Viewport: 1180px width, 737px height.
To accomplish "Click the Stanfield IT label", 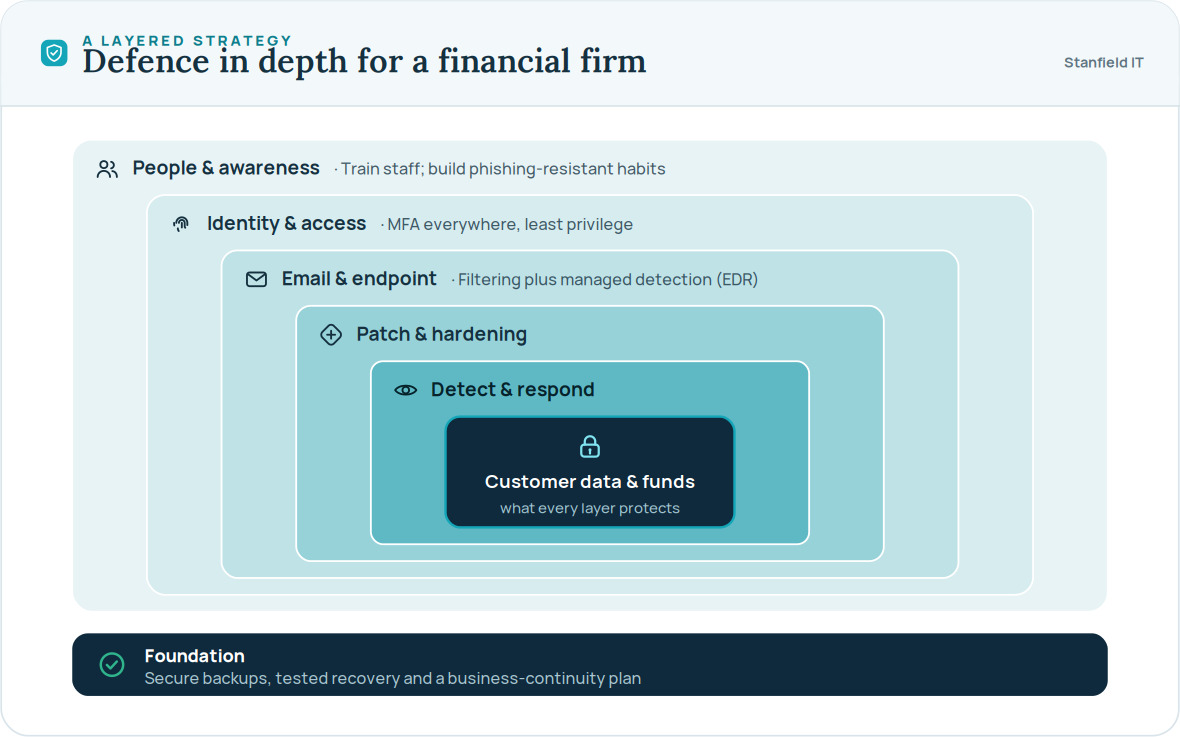I will click(1103, 62).
